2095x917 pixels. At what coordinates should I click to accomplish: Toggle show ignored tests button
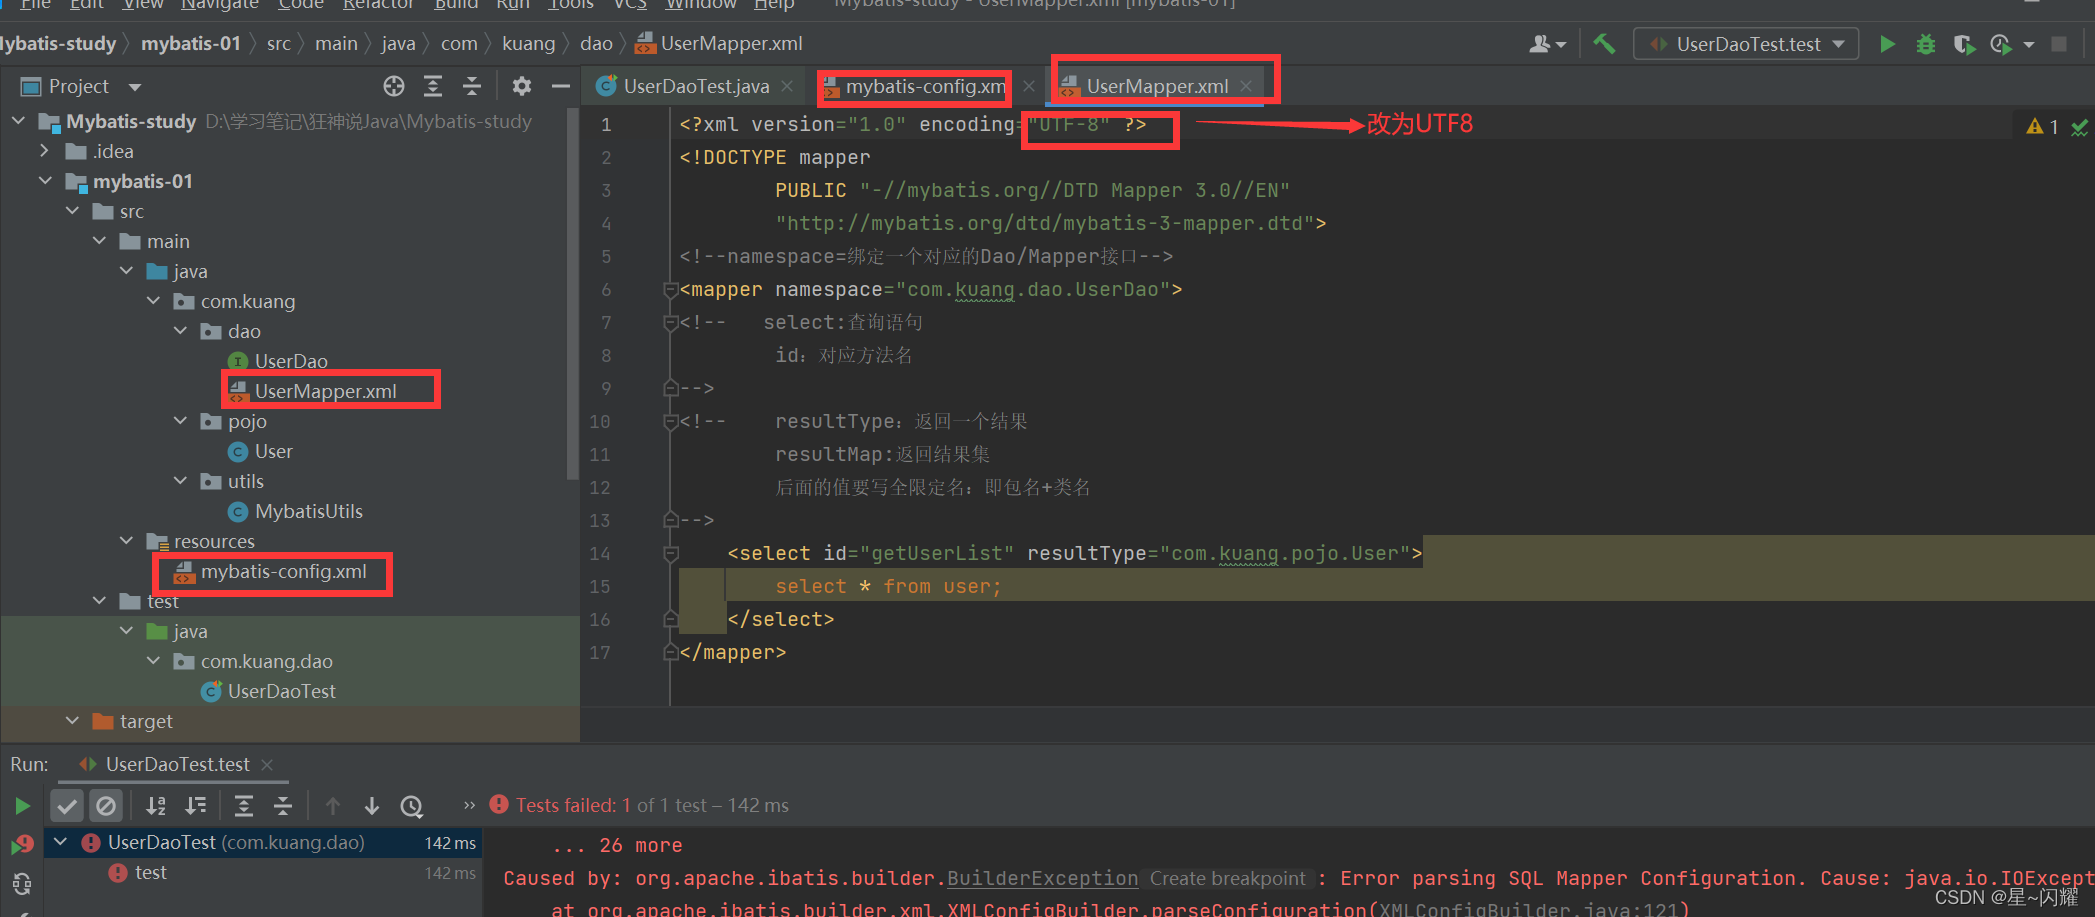click(x=106, y=805)
